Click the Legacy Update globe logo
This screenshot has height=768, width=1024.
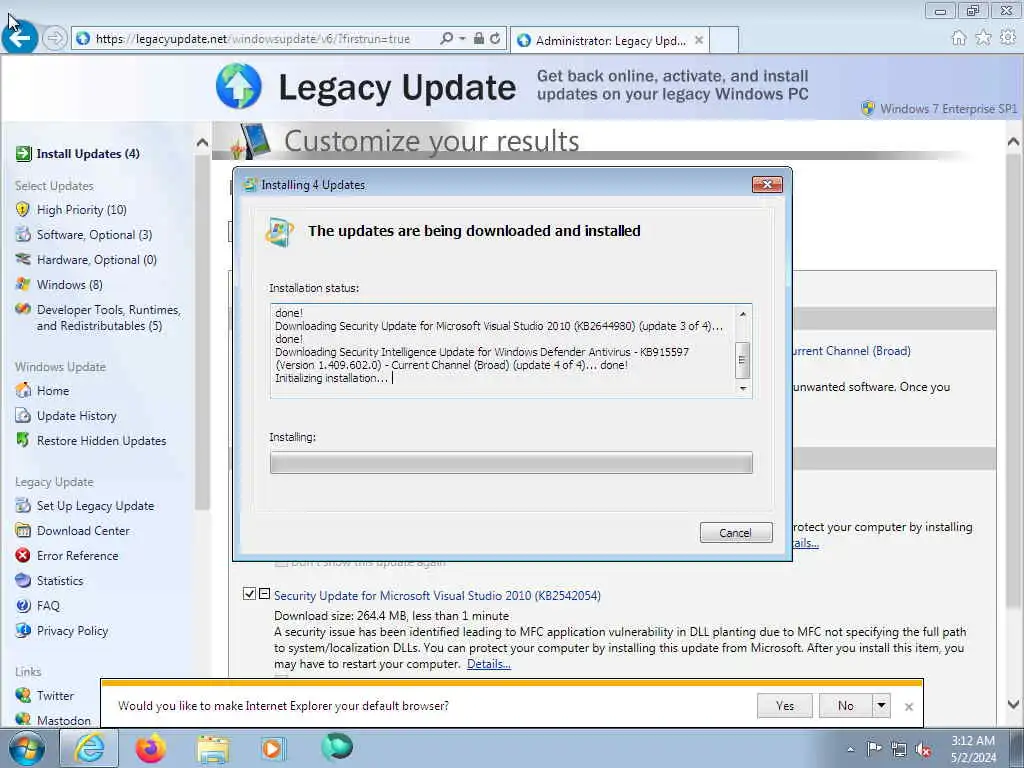[239, 86]
